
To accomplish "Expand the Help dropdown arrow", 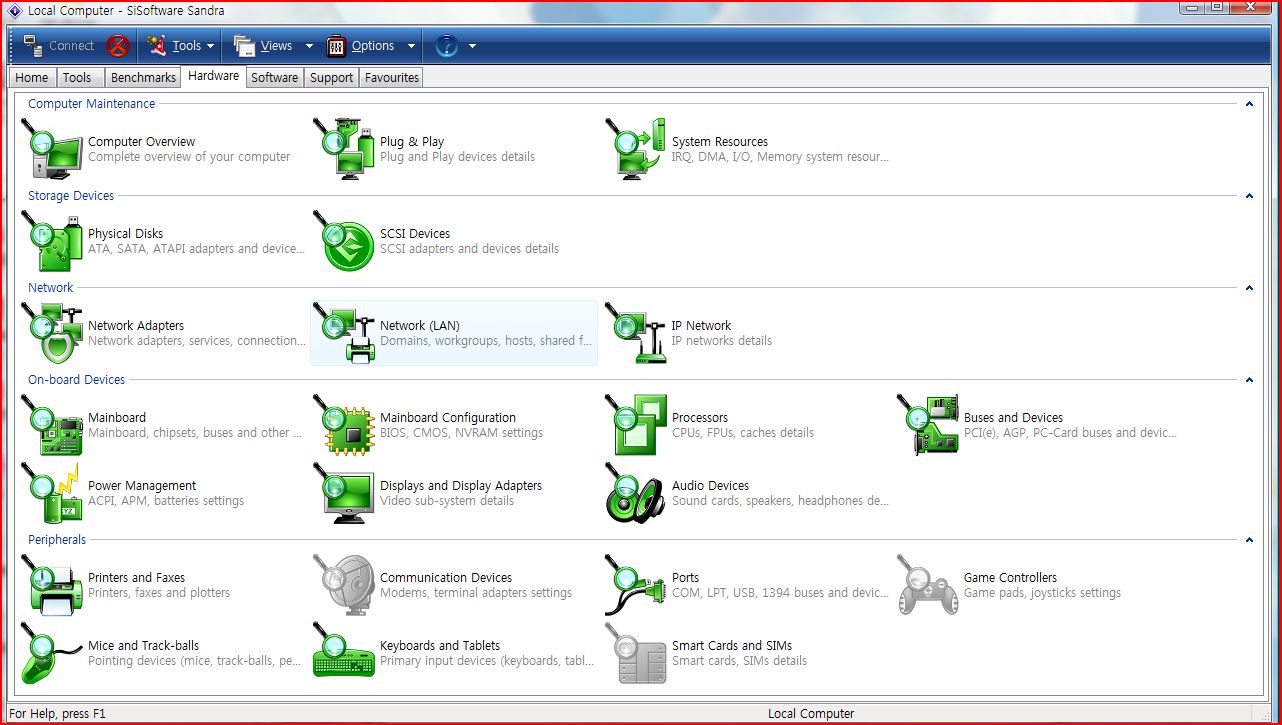I will (472, 46).
